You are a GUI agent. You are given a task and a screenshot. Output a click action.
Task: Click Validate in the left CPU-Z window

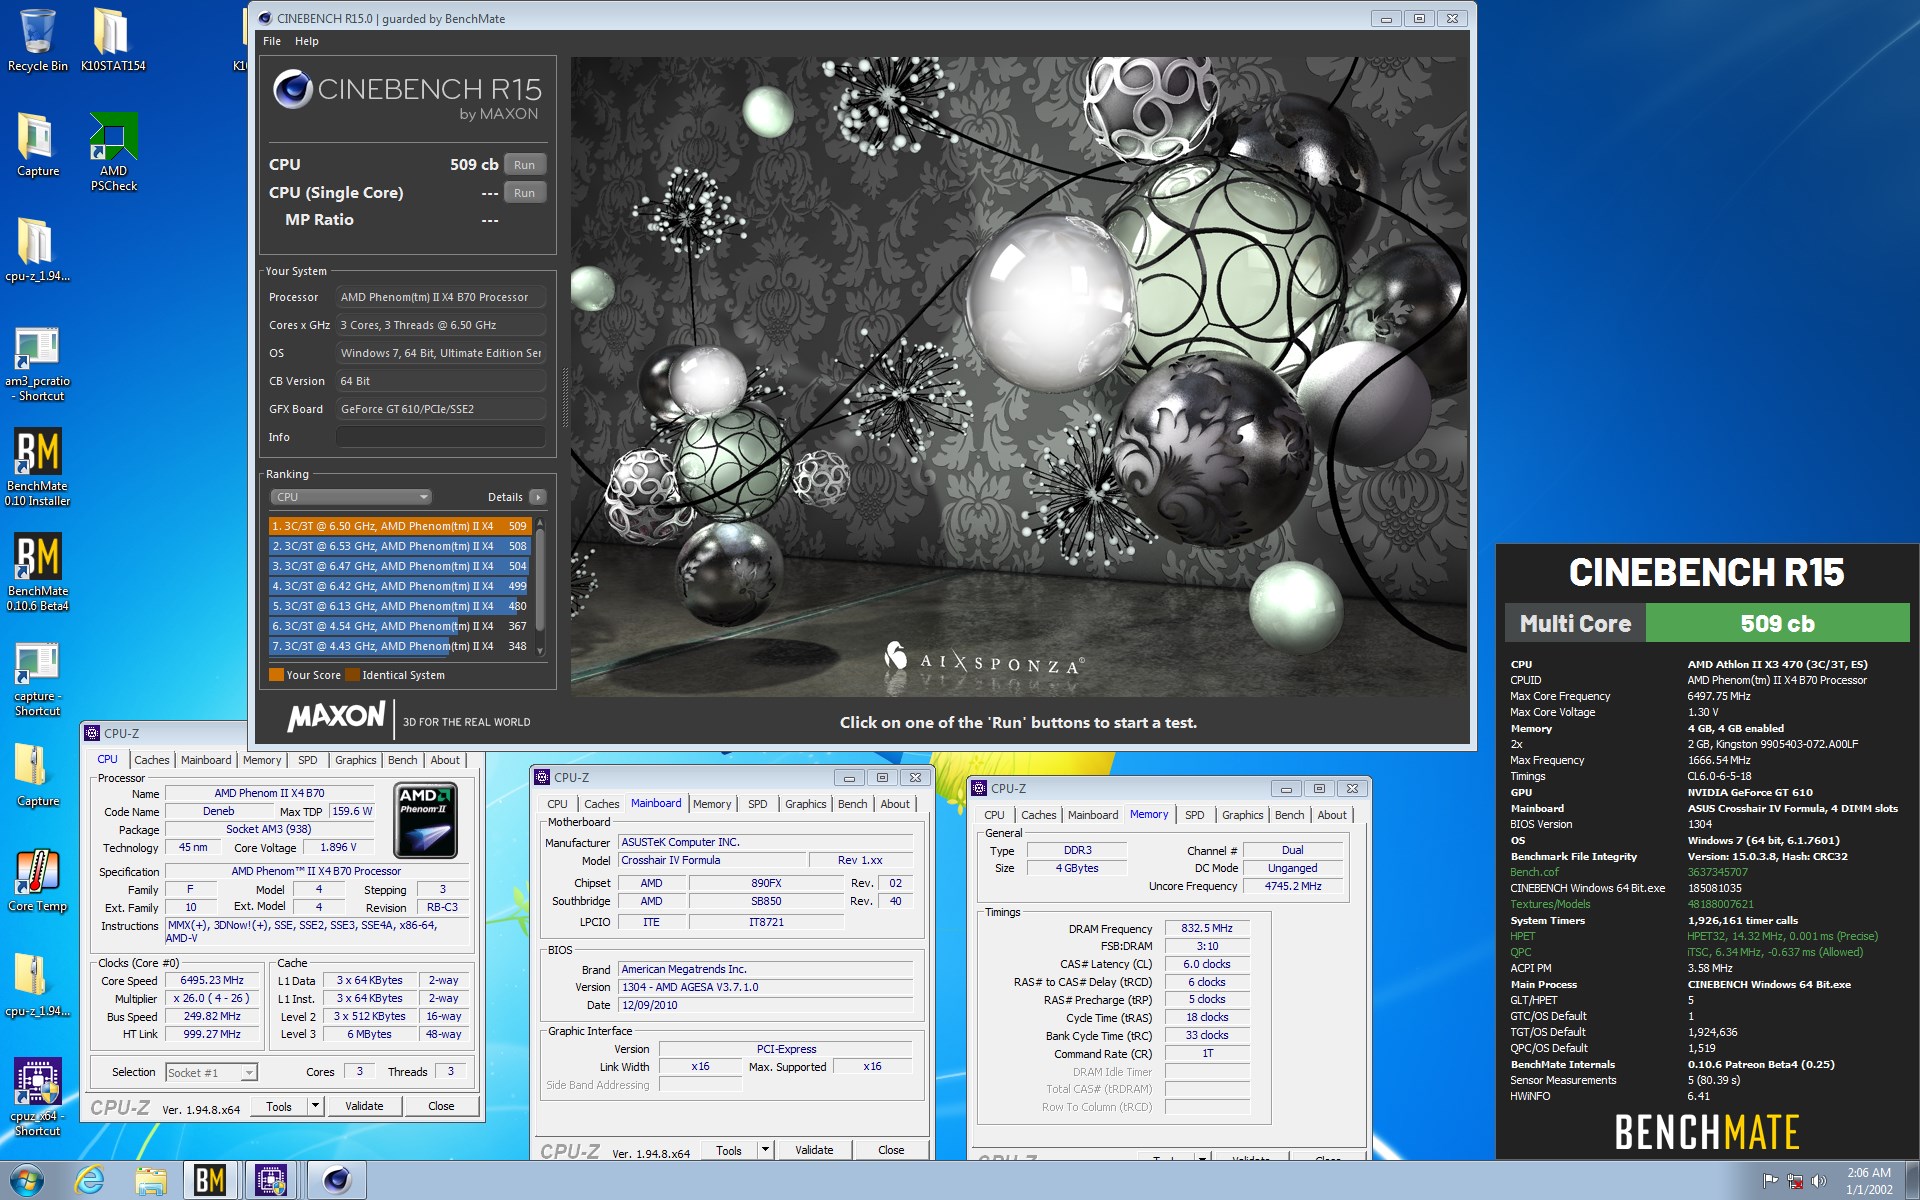click(x=364, y=1106)
